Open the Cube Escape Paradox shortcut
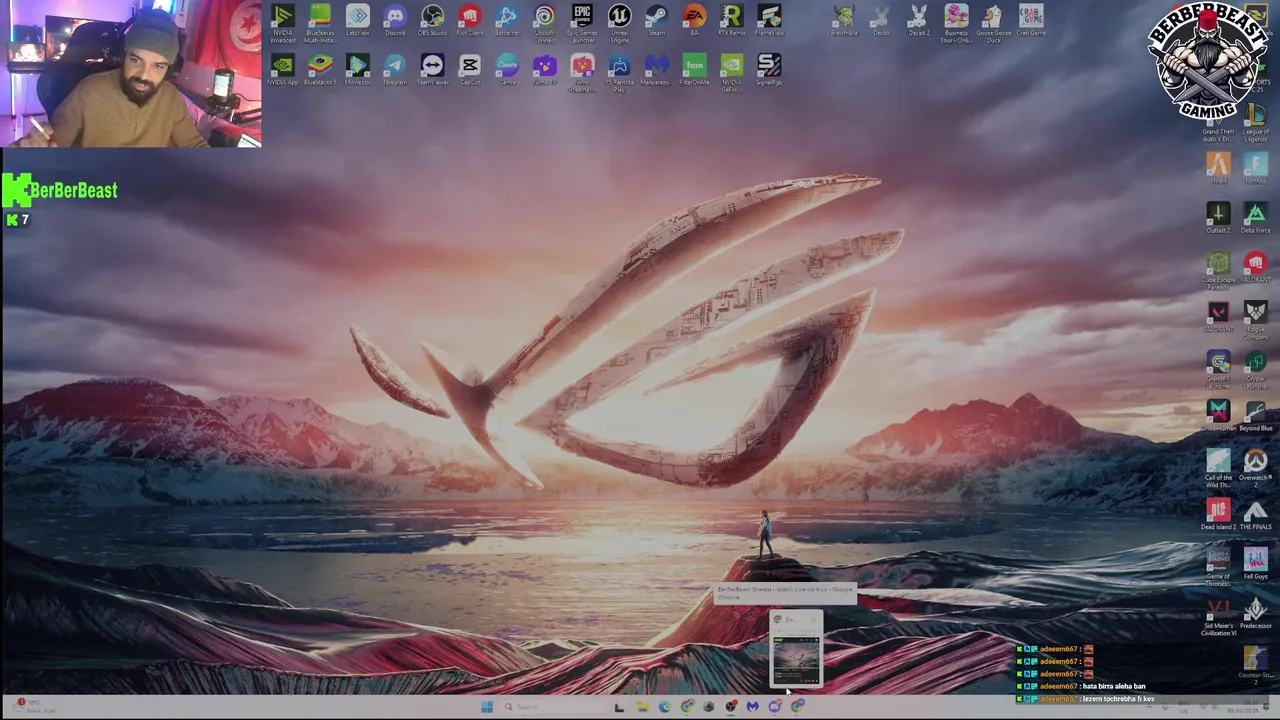The image size is (1280, 720). [x=1218, y=270]
